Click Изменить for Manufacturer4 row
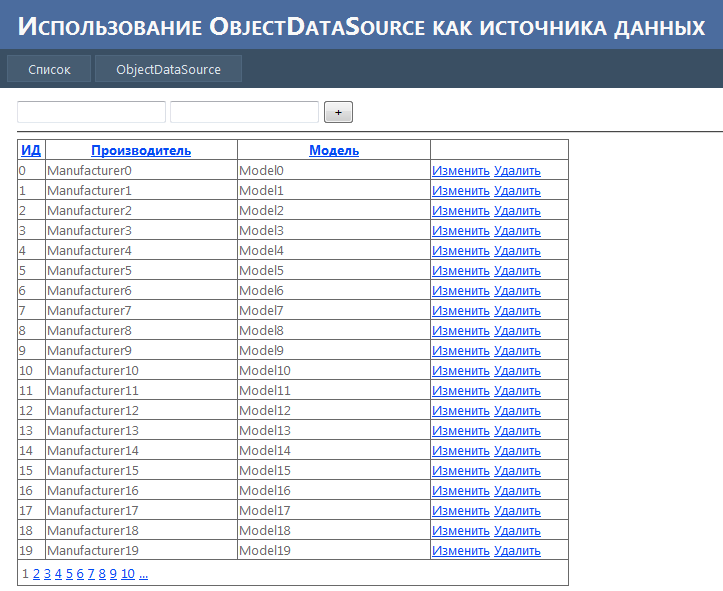The width and height of the screenshot is (723, 591). (x=461, y=250)
